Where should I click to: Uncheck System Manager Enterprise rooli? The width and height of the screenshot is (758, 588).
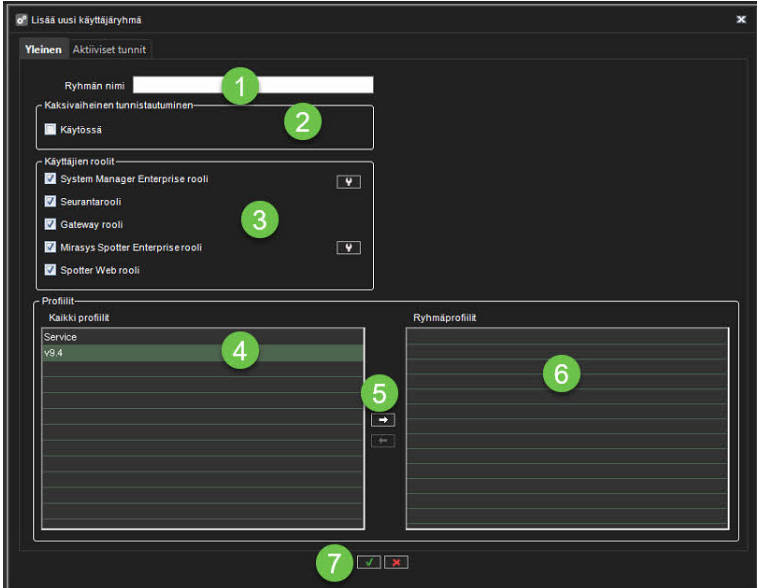[x=50, y=179]
